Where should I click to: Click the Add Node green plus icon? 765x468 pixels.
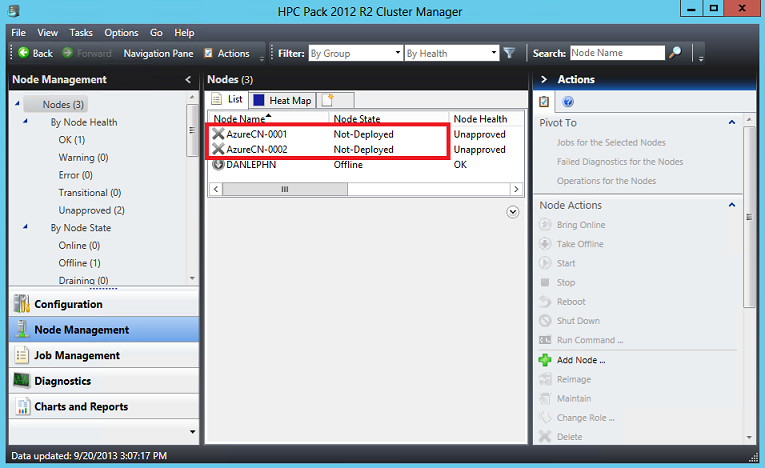545,359
